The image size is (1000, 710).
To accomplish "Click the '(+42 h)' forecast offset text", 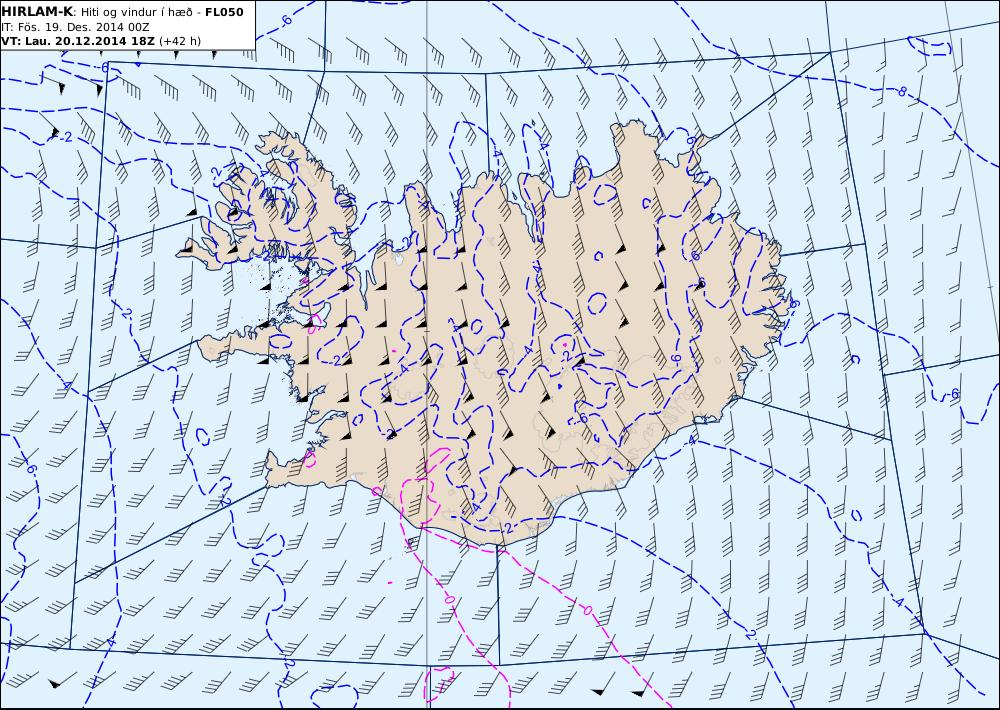I will click(180, 41).
